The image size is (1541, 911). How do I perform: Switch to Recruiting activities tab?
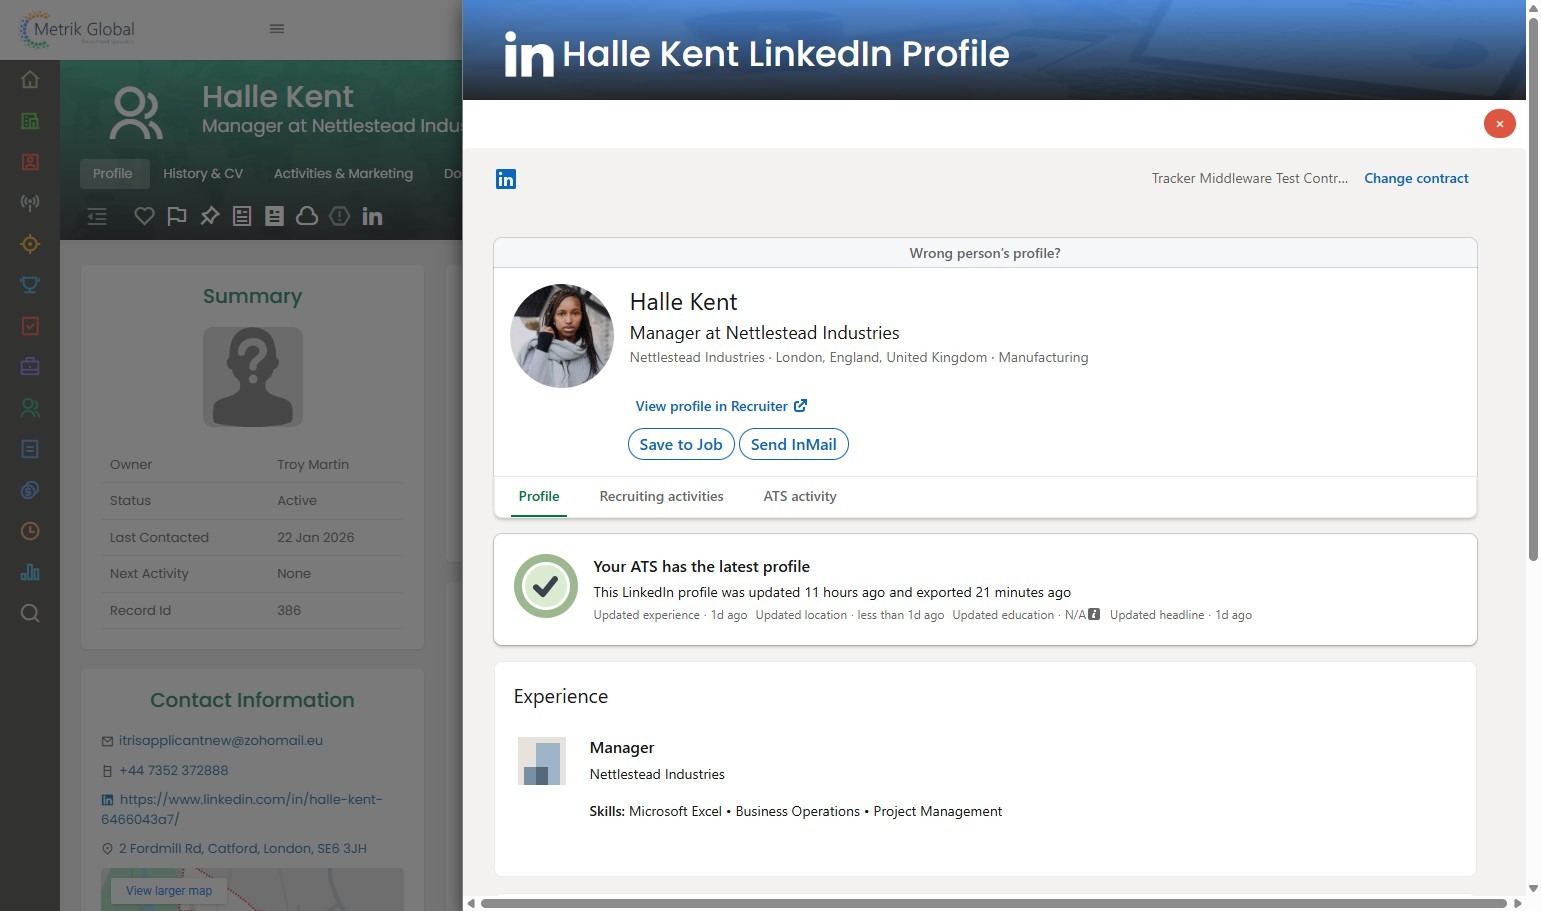tap(661, 496)
